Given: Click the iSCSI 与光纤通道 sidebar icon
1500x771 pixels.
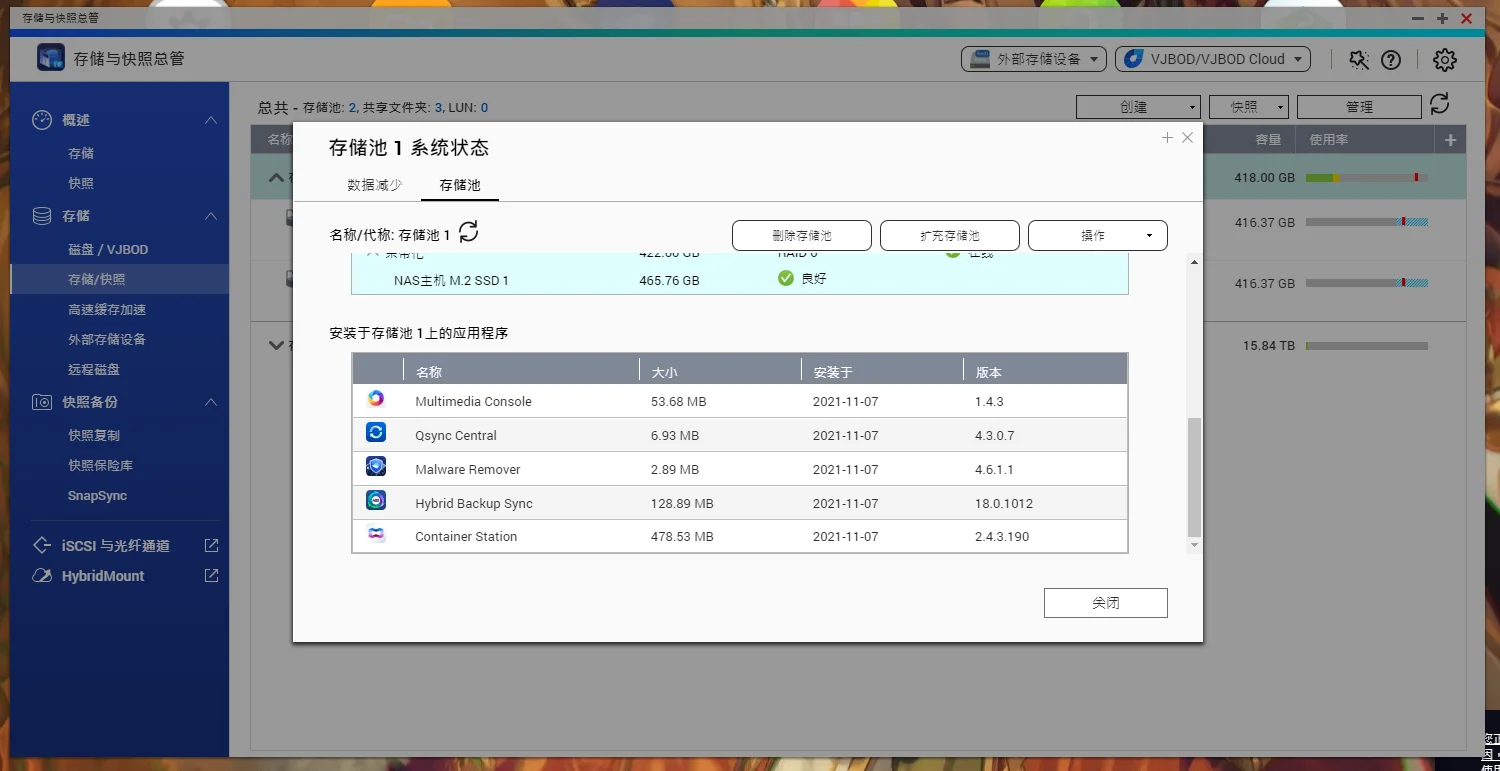Looking at the screenshot, I should [x=42, y=546].
